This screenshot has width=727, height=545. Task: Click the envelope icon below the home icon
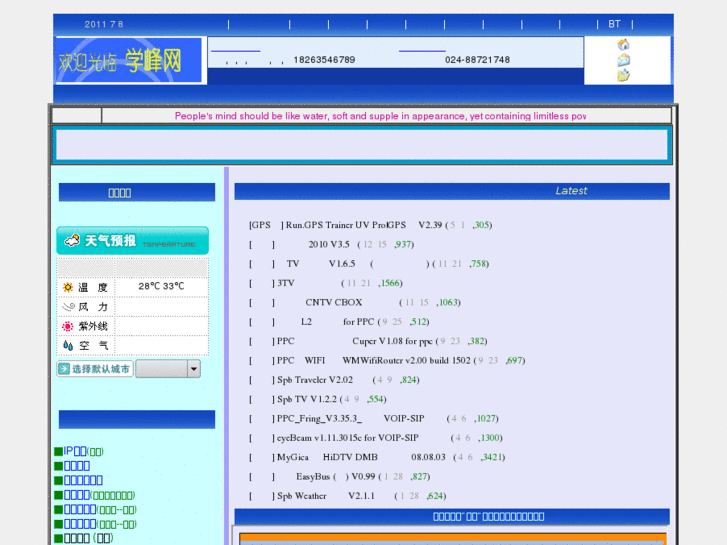click(623, 60)
